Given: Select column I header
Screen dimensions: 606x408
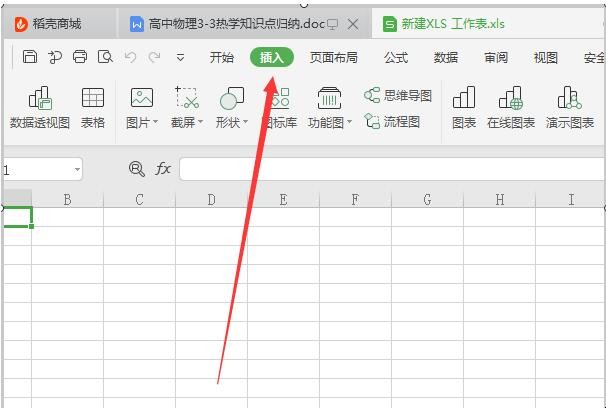Looking at the screenshot, I should tap(571, 199).
